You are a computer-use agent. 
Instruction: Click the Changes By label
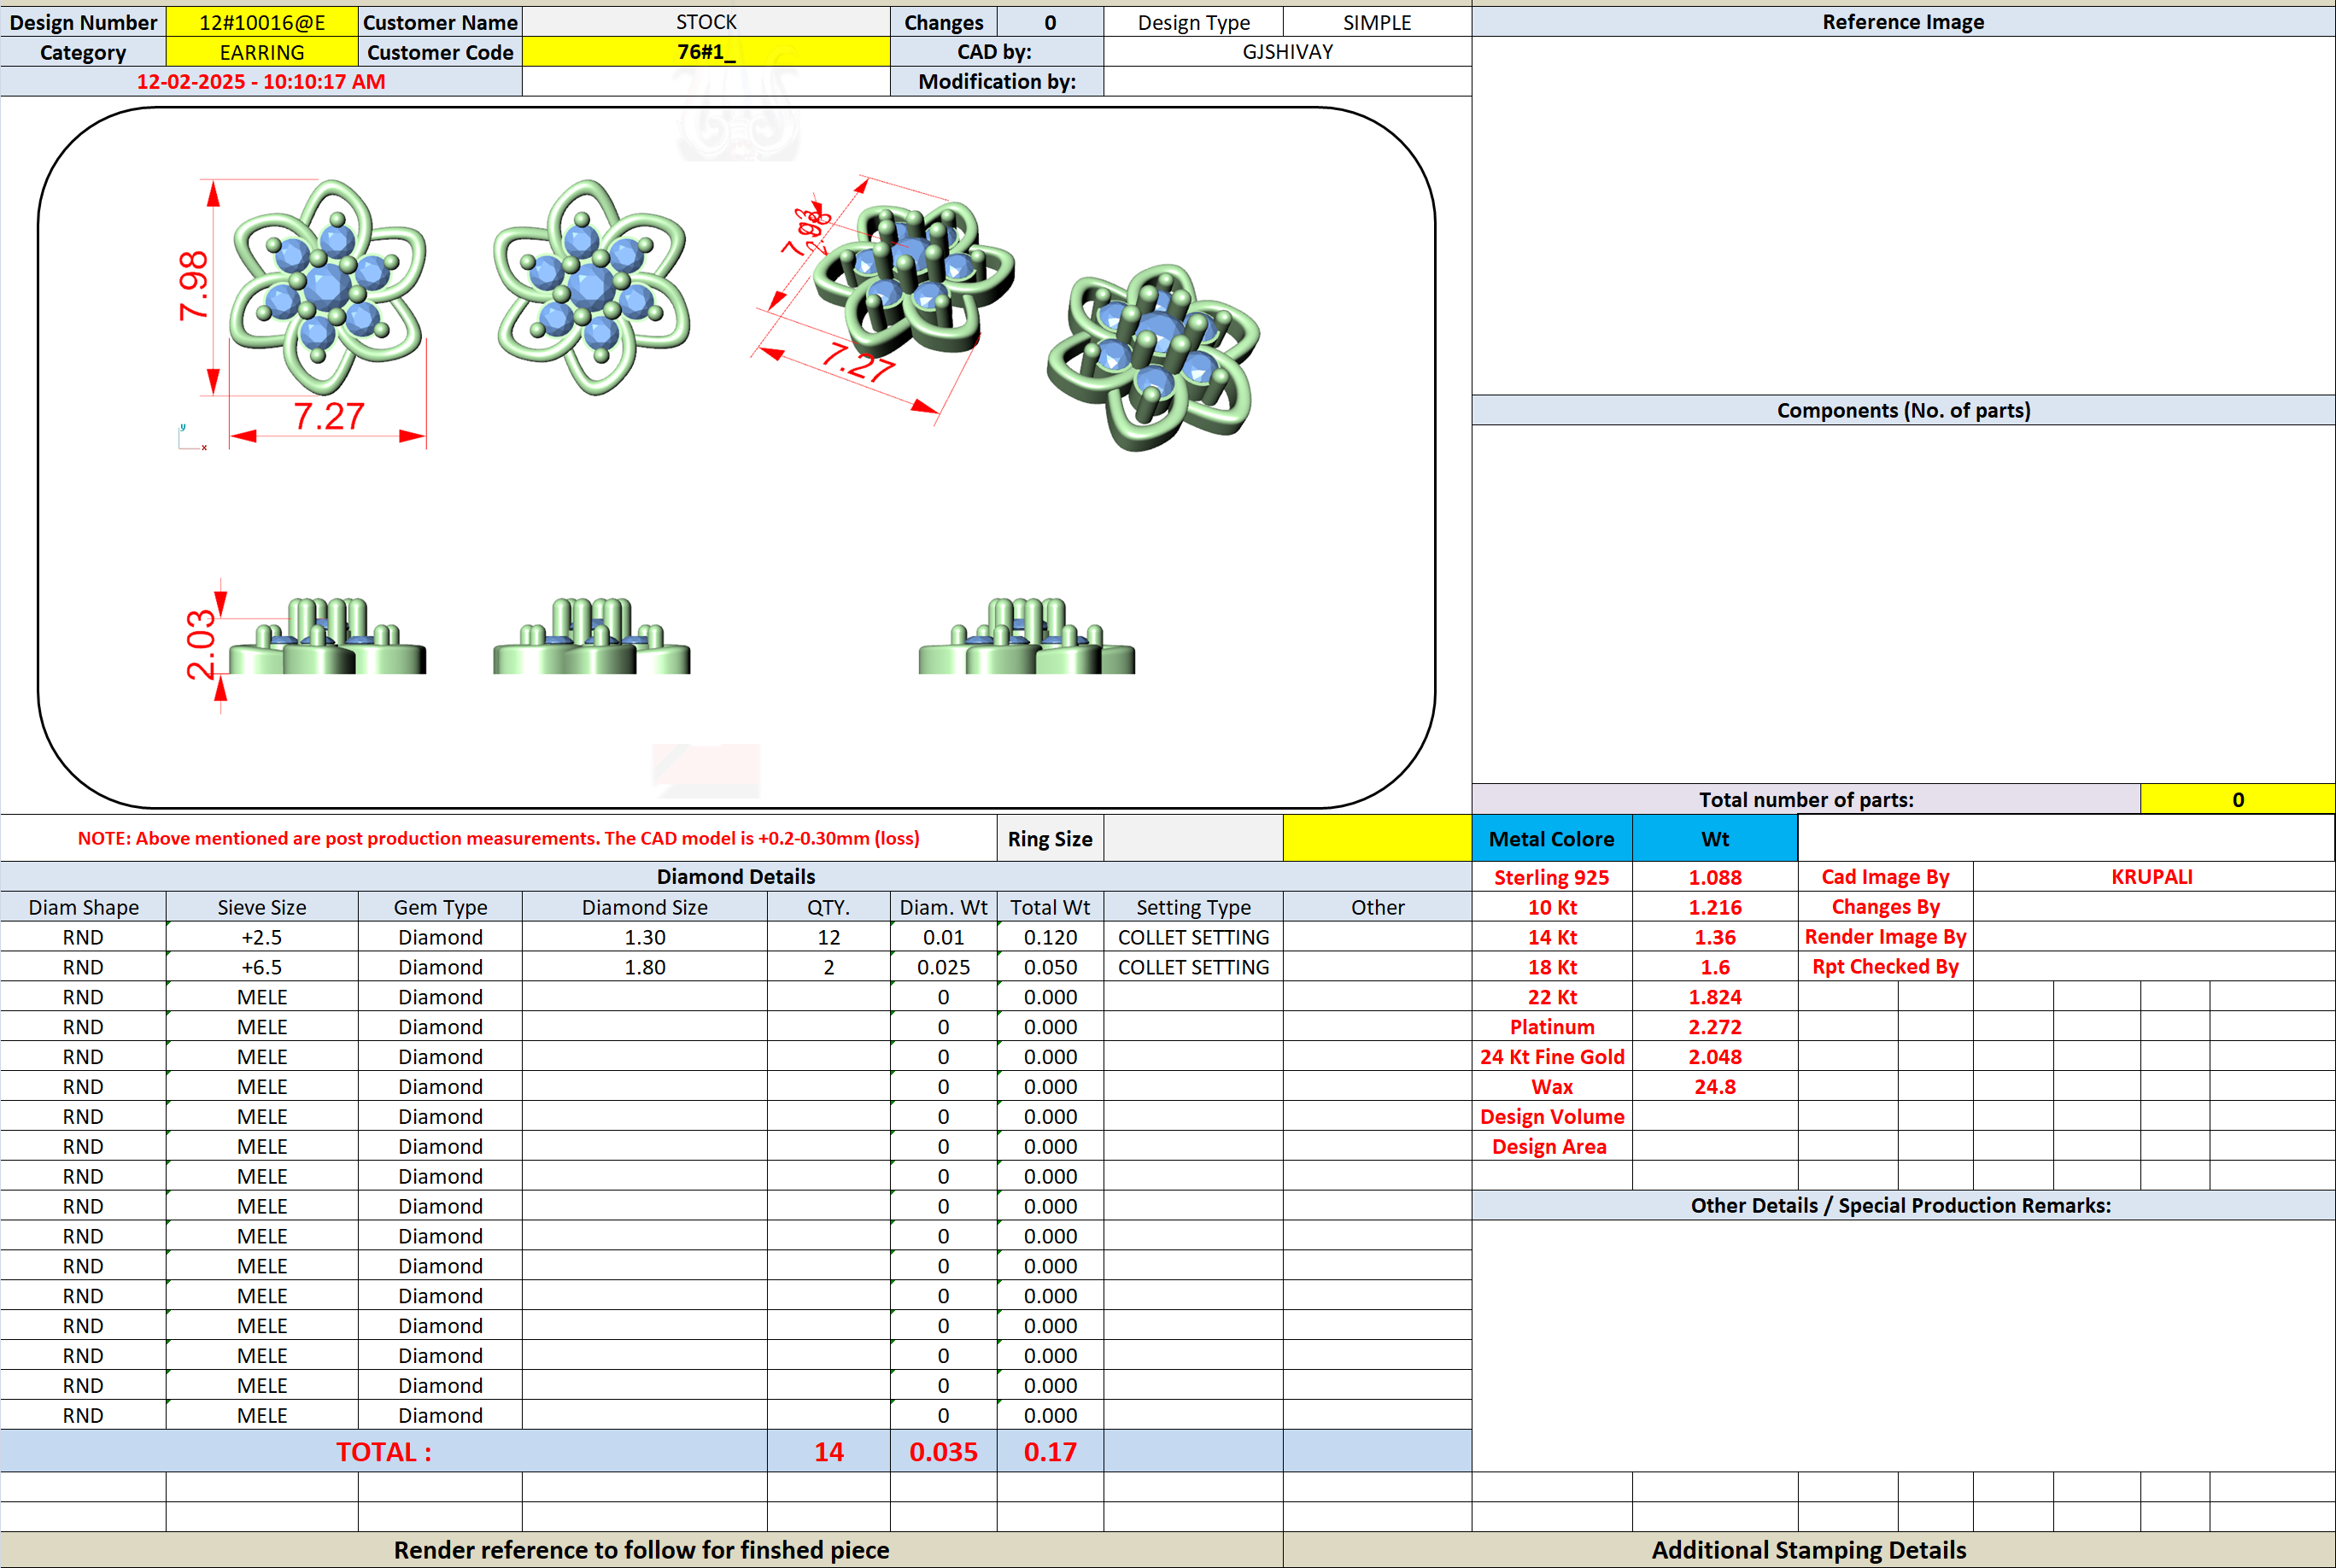tap(1885, 907)
